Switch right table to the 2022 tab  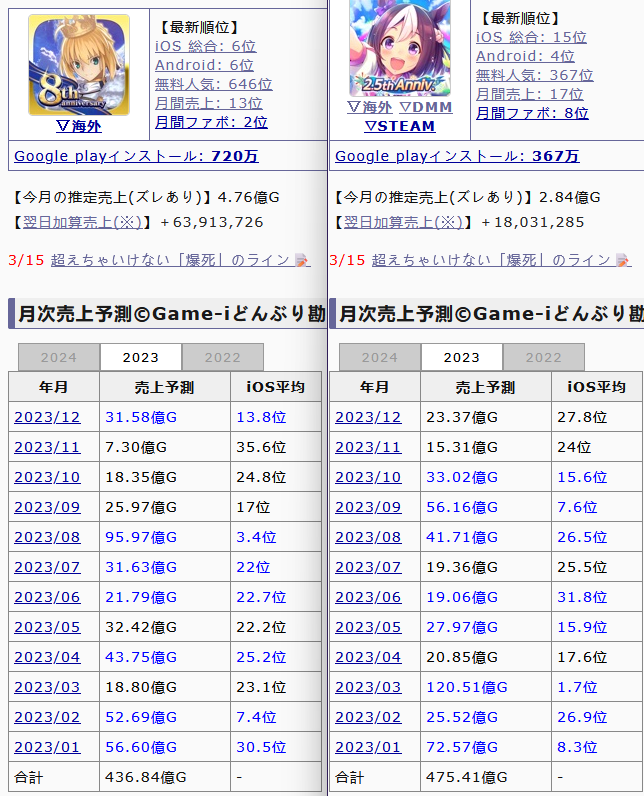tap(544, 357)
